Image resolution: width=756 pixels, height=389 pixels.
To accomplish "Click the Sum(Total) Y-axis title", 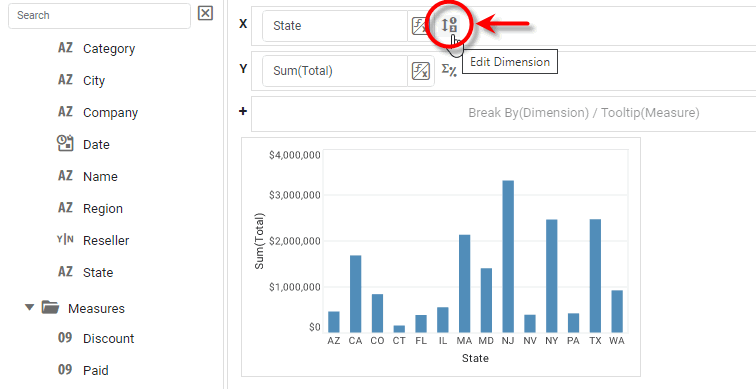I will click(x=260, y=241).
